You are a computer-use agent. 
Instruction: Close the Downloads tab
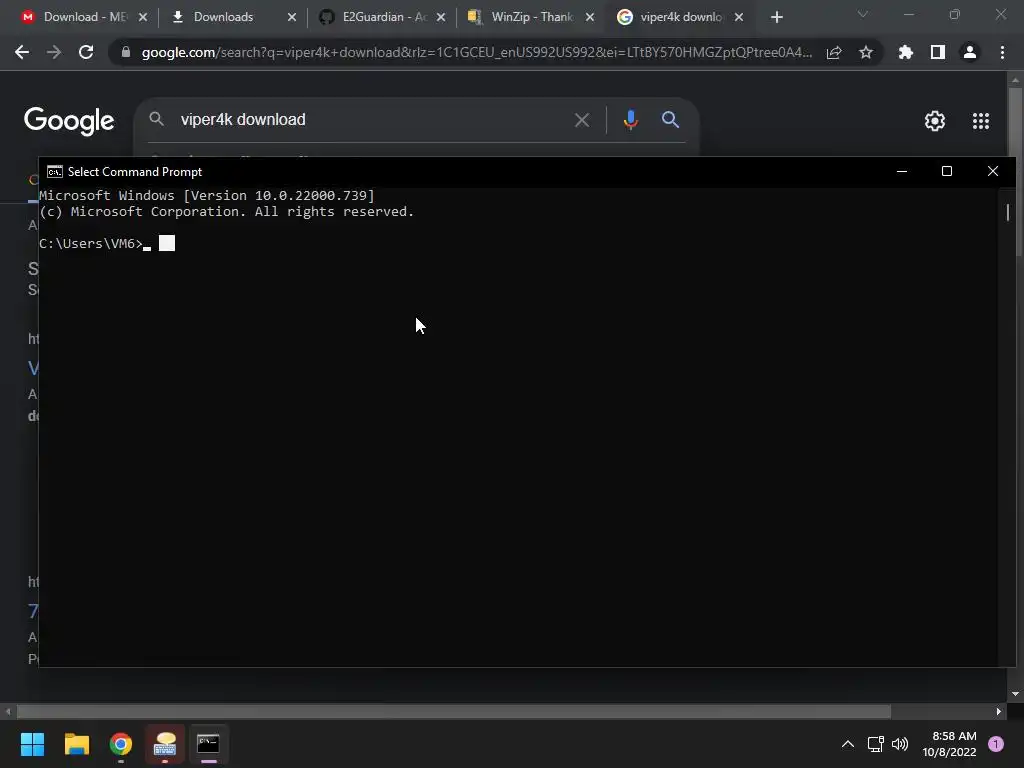click(292, 17)
